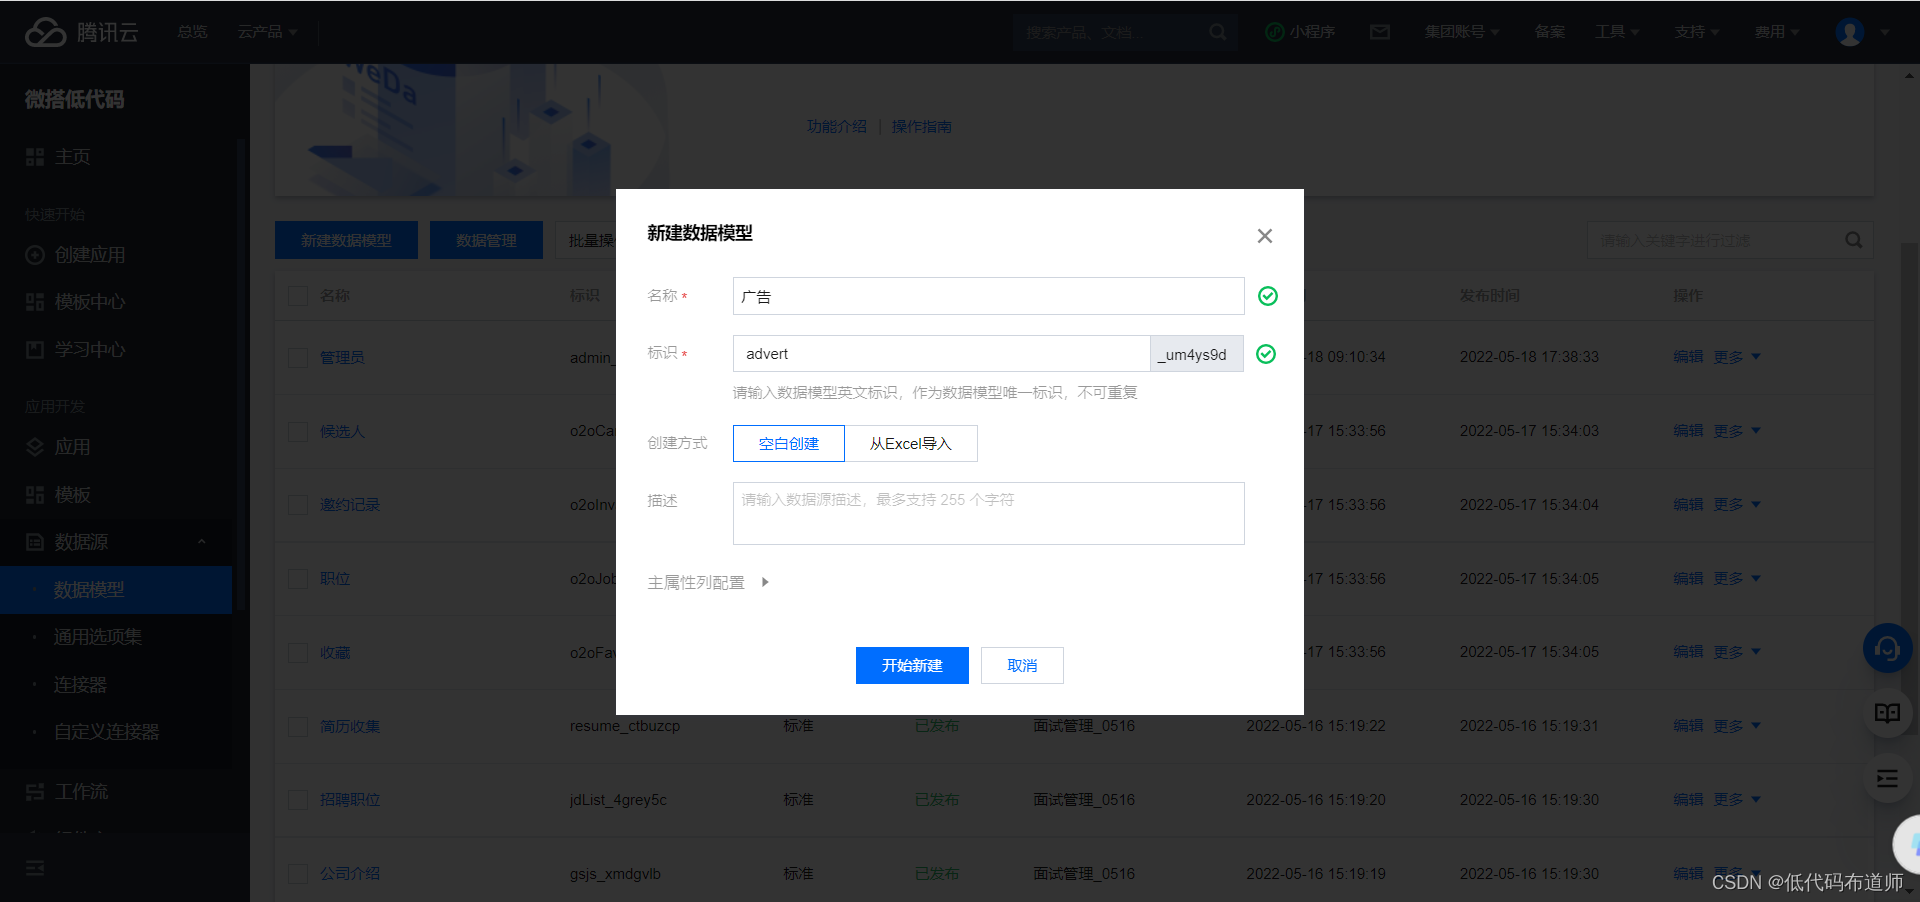Image resolution: width=1920 pixels, height=902 pixels.
Task: Open the 集团账号 dropdown
Action: point(1462,32)
